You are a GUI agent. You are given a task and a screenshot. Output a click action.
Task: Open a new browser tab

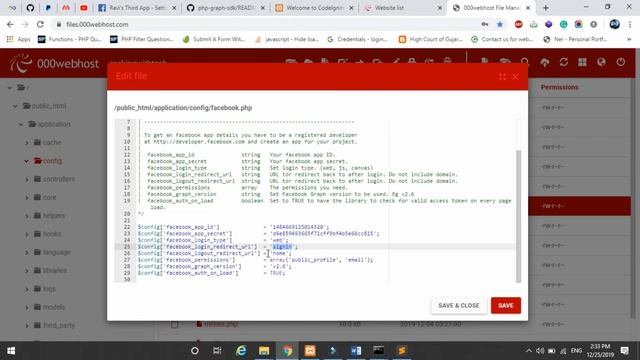545,8
